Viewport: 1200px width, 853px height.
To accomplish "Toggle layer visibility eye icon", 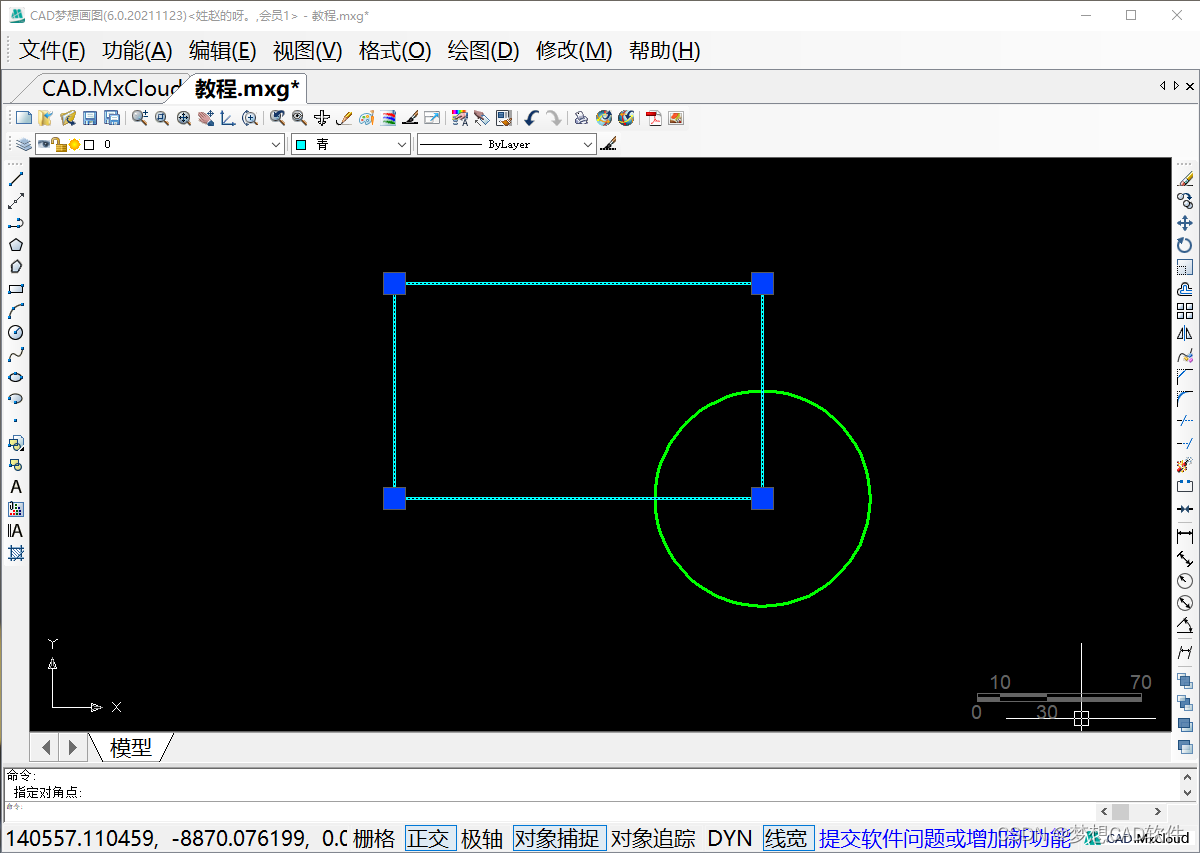I will 44,144.
